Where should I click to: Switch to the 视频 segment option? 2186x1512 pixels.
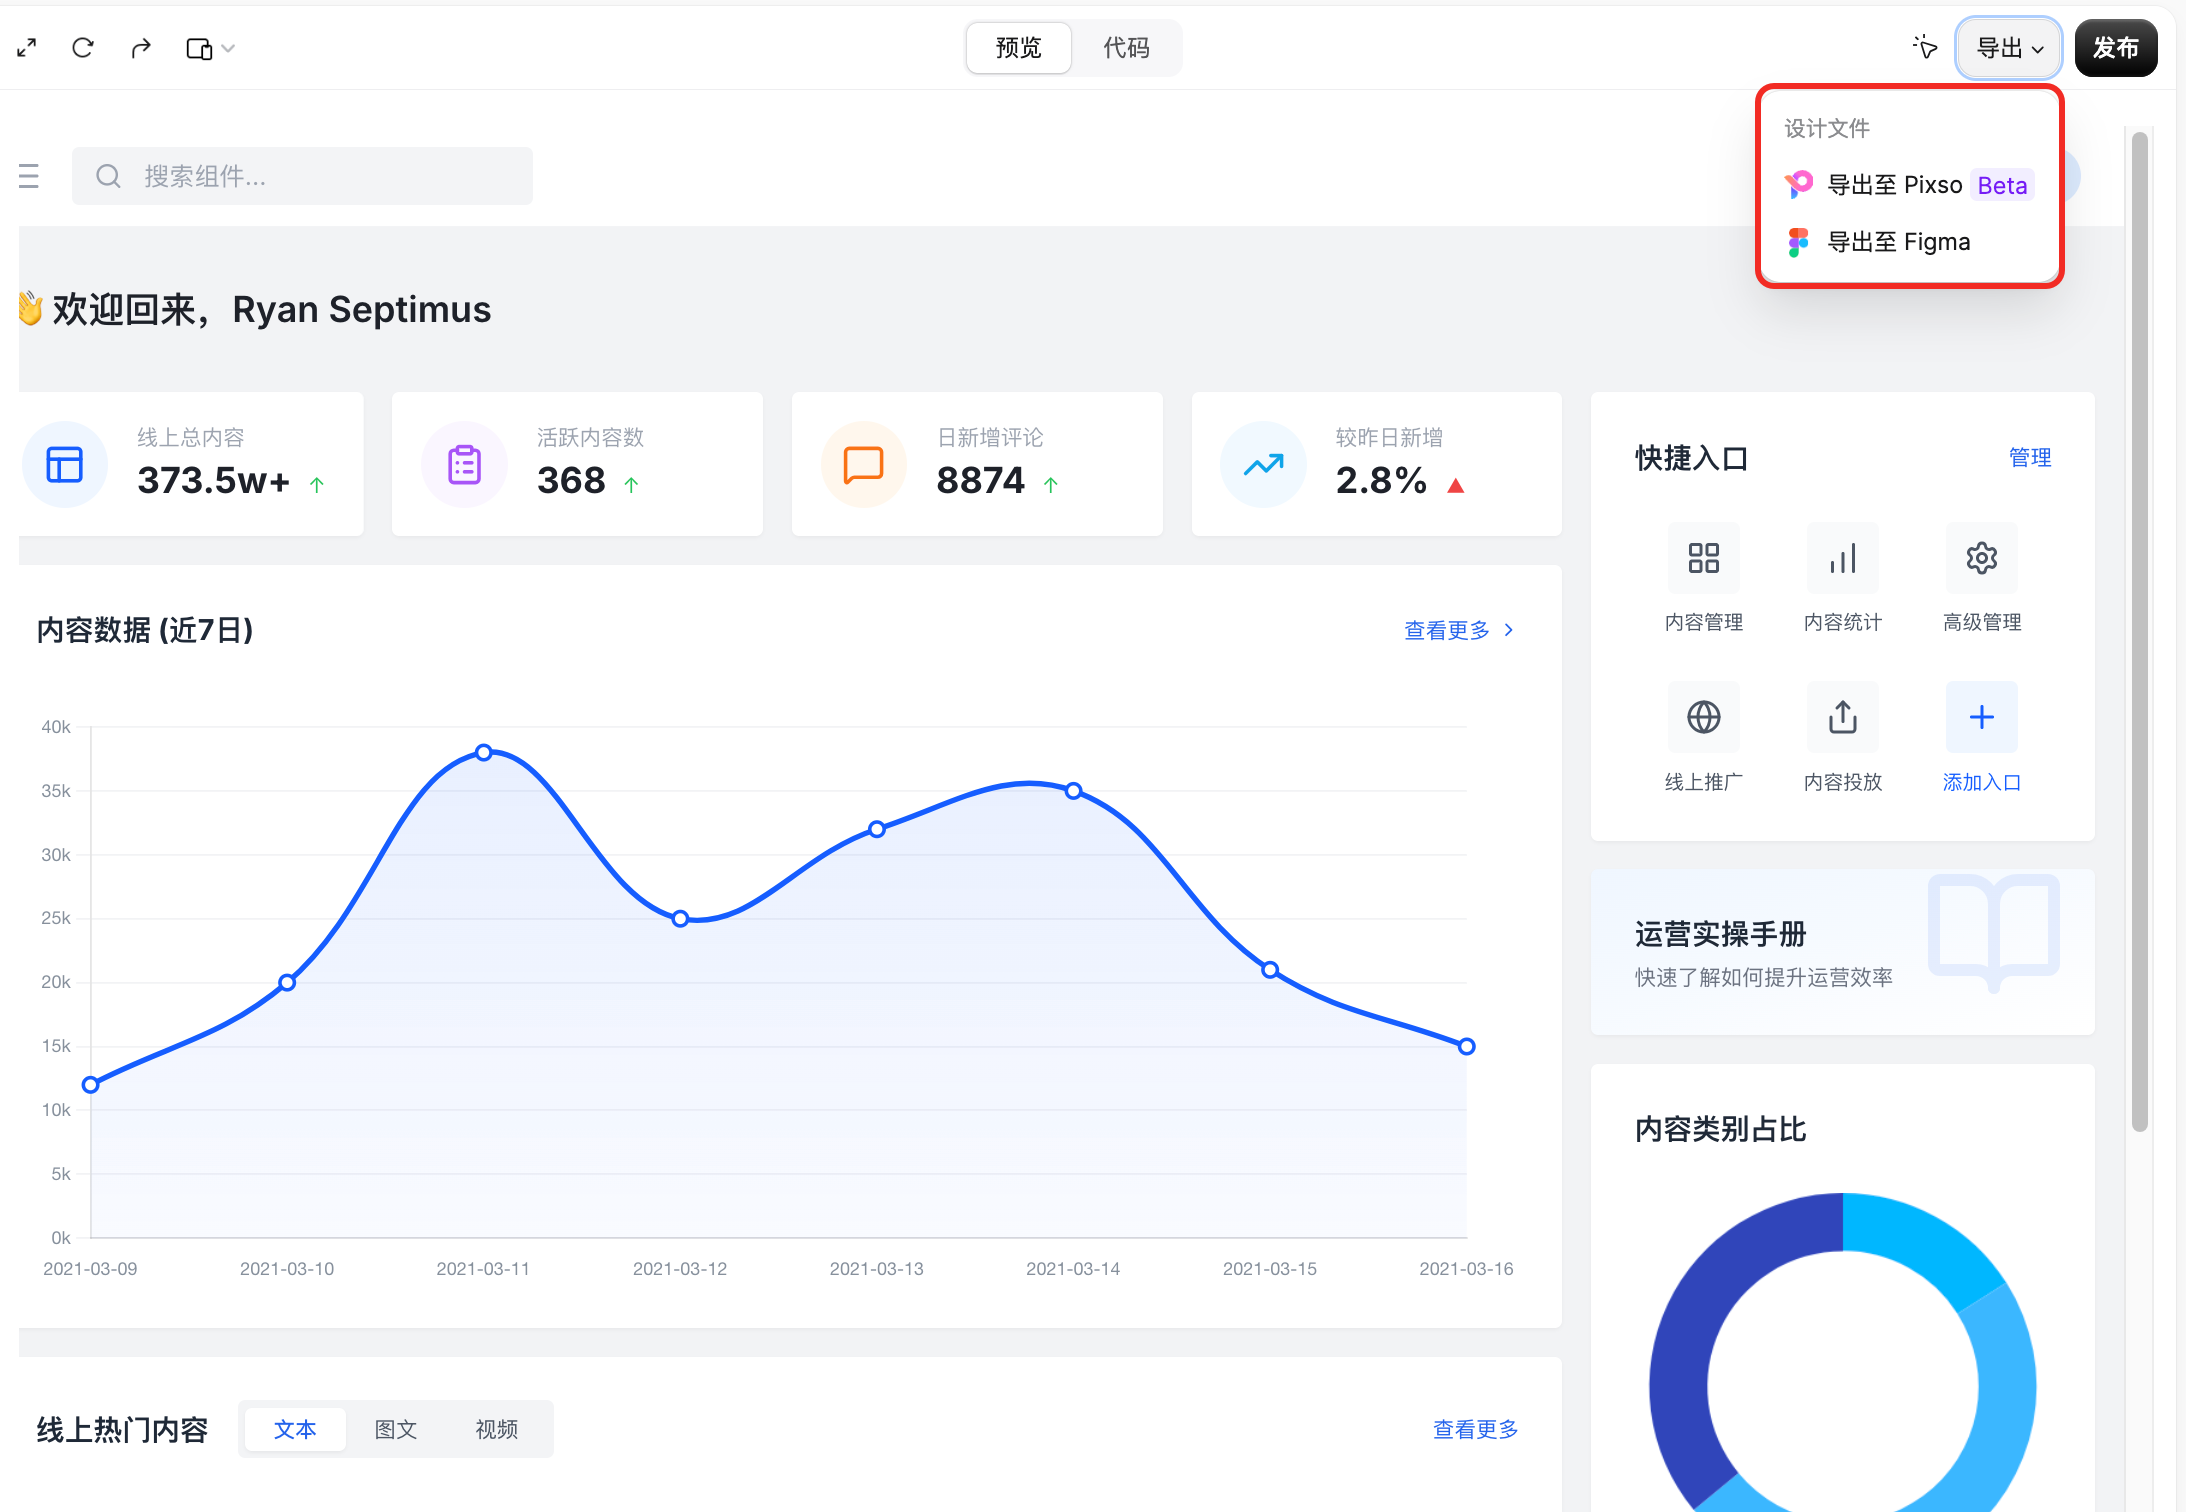tap(496, 1429)
